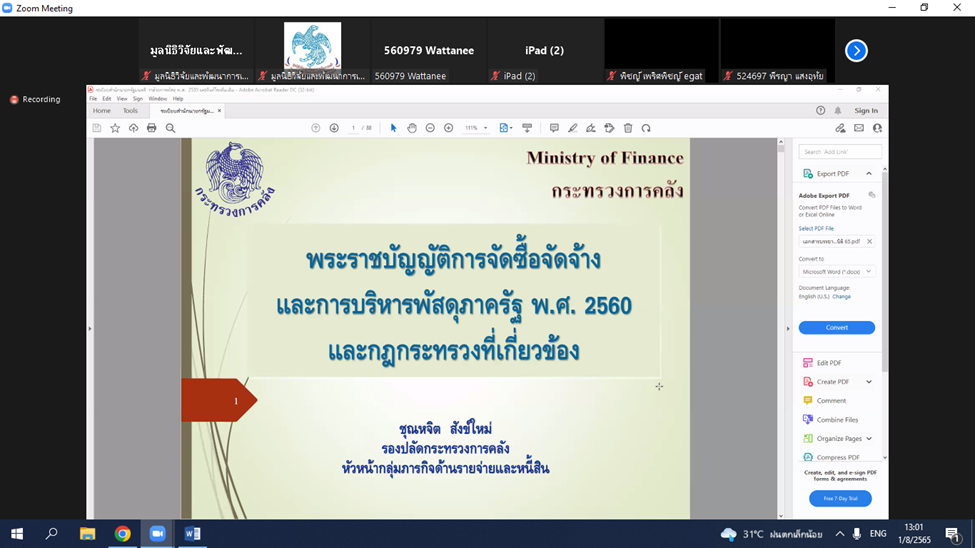The height and width of the screenshot is (548, 975).
Task: Open the fit page options icon
Action: [506, 128]
